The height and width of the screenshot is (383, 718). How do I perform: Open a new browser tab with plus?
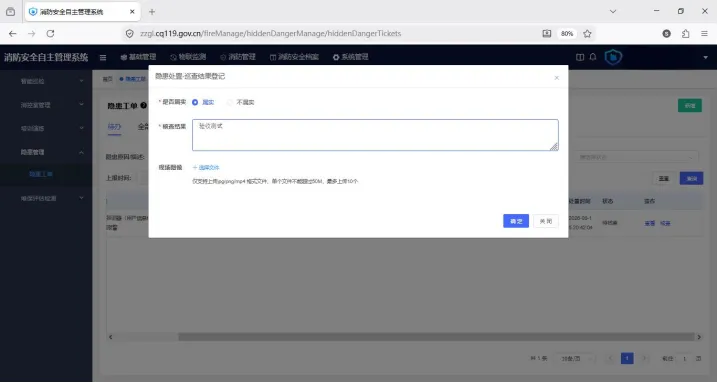pyautogui.click(x=152, y=12)
